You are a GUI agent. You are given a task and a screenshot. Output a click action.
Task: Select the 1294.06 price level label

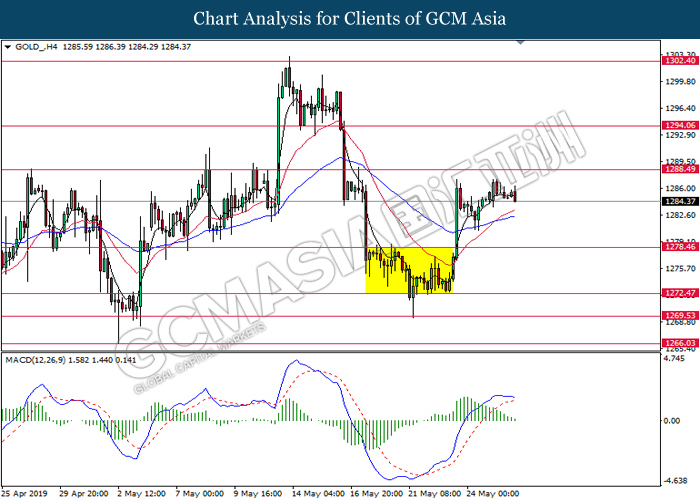[680, 125]
